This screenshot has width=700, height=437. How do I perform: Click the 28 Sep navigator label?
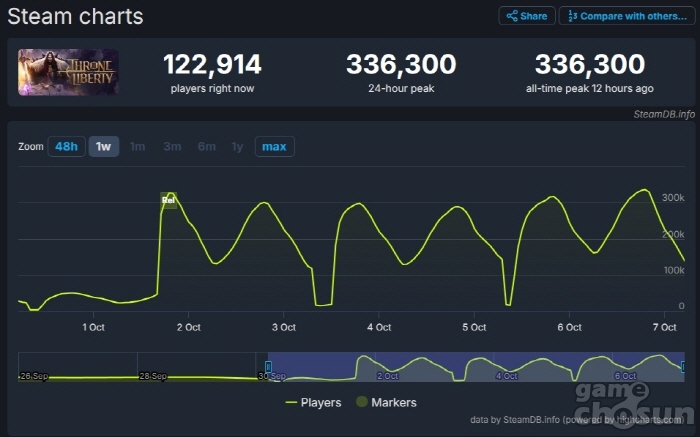point(153,376)
